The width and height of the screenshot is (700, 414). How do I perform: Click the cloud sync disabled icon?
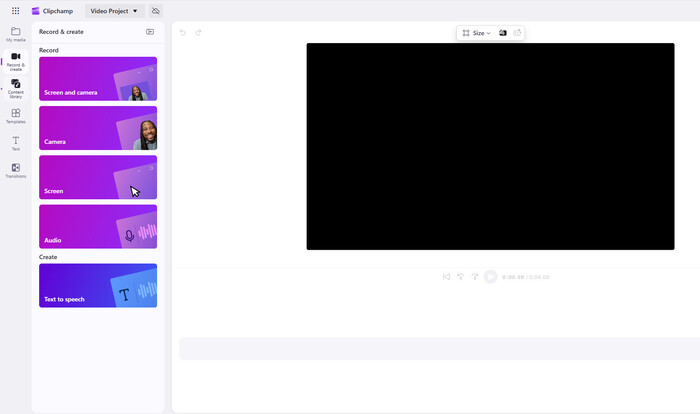tap(156, 11)
